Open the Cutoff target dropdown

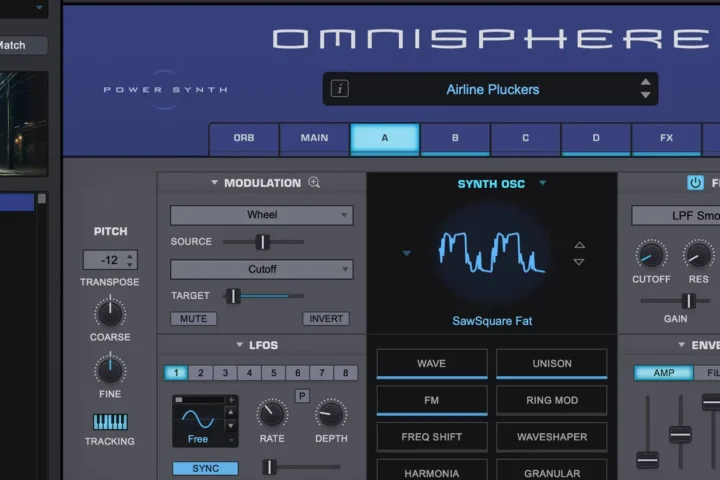(x=262, y=269)
